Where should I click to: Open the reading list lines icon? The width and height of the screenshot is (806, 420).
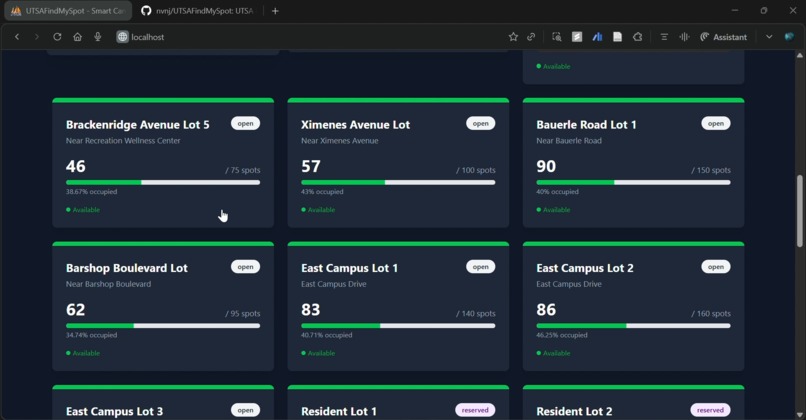click(x=664, y=37)
